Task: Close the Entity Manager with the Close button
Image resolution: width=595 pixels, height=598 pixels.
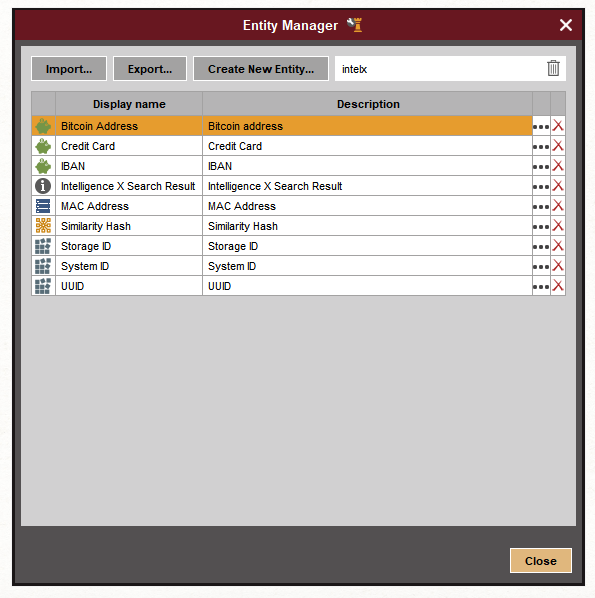Action: 540,561
